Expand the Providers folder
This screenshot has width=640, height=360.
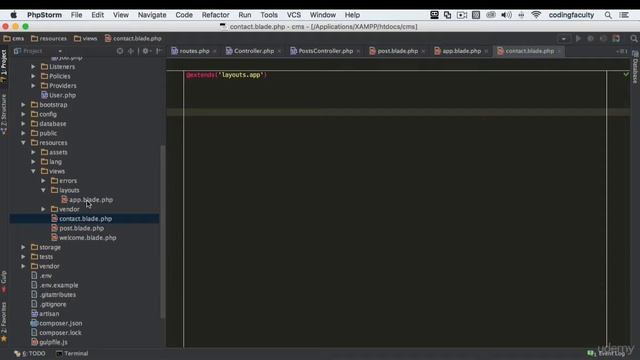pos(33,86)
